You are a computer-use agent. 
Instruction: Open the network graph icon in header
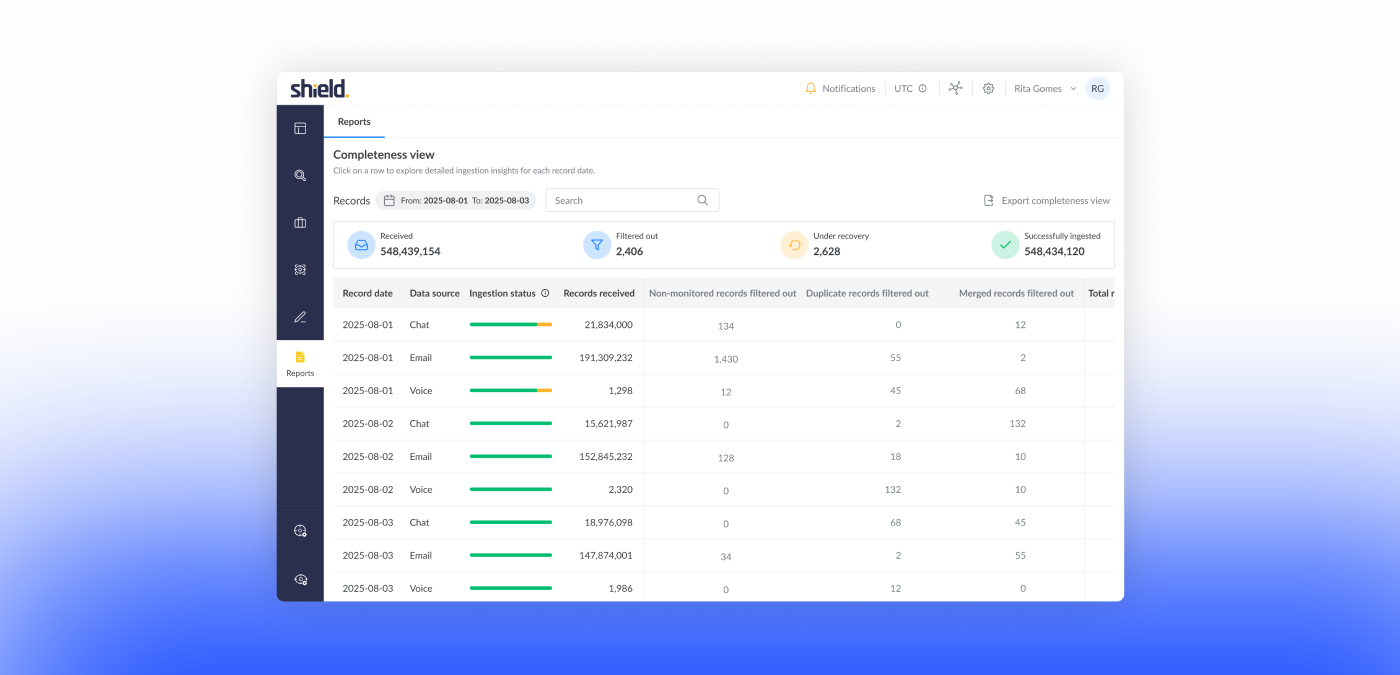pyautogui.click(x=955, y=88)
